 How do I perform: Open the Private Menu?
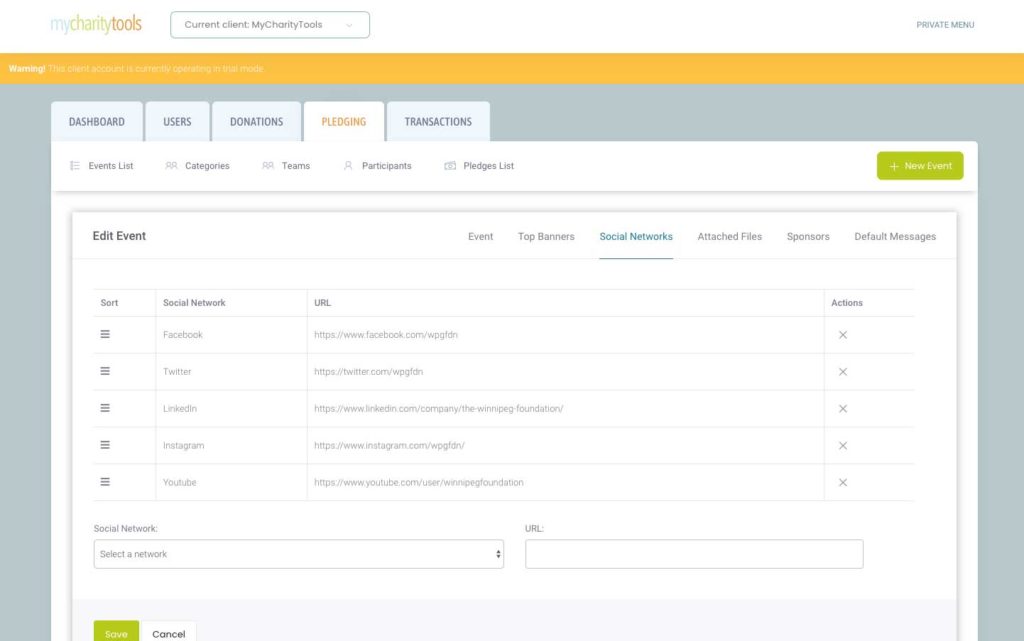click(945, 25)
